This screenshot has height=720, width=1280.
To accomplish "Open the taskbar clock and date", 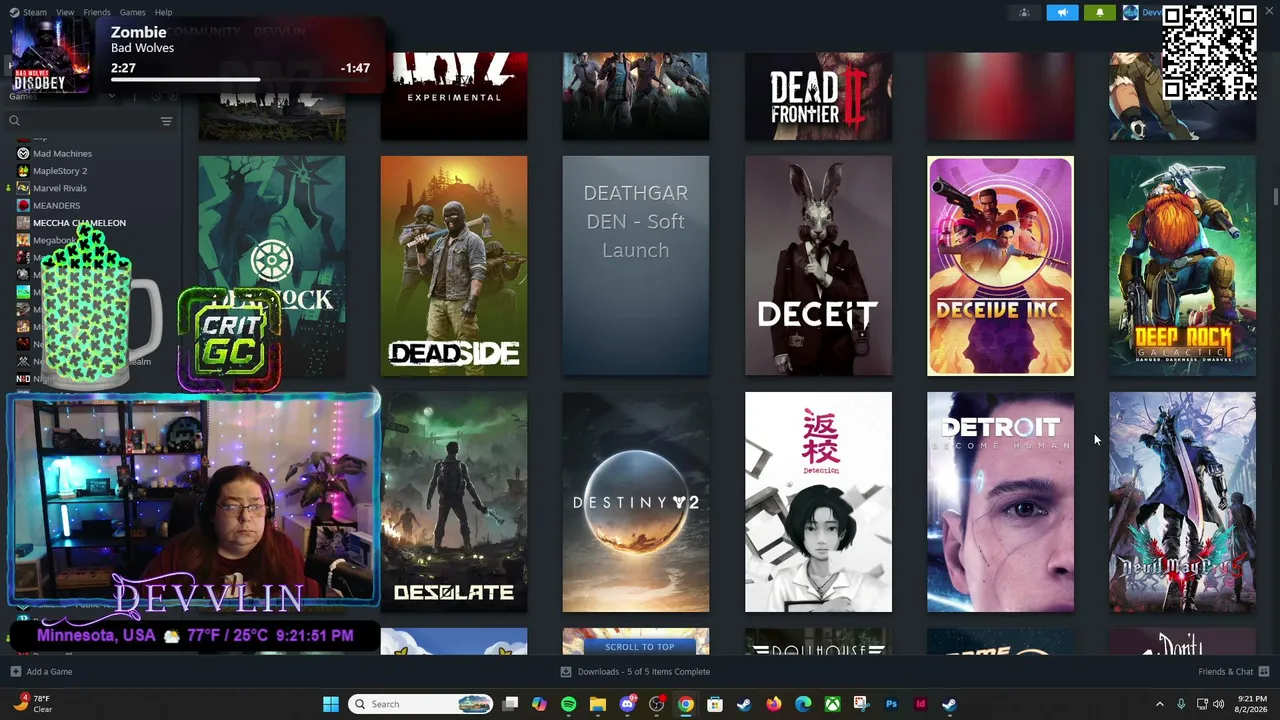I will 1252,704.
